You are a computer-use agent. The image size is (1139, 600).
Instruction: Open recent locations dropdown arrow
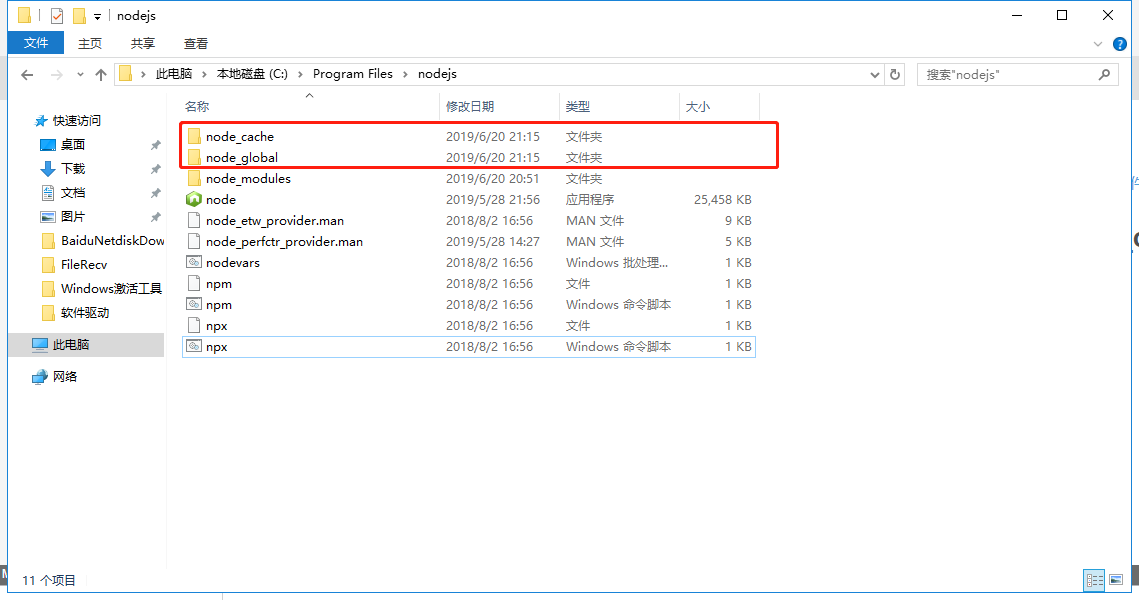pos(80,74)
